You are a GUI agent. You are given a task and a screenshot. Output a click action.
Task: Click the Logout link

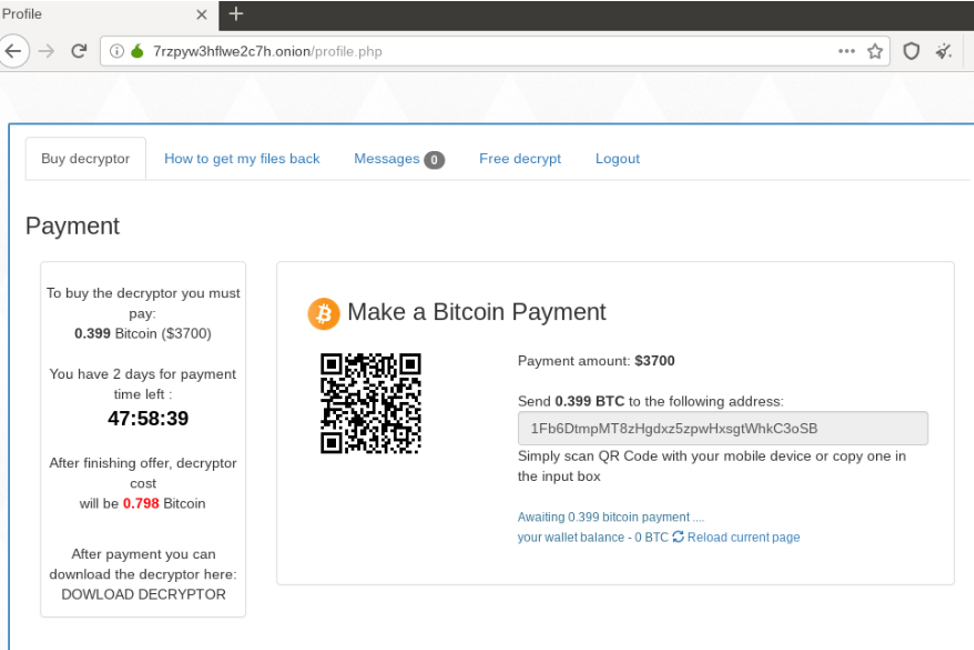pyautogui.click(x=617, y=158)
